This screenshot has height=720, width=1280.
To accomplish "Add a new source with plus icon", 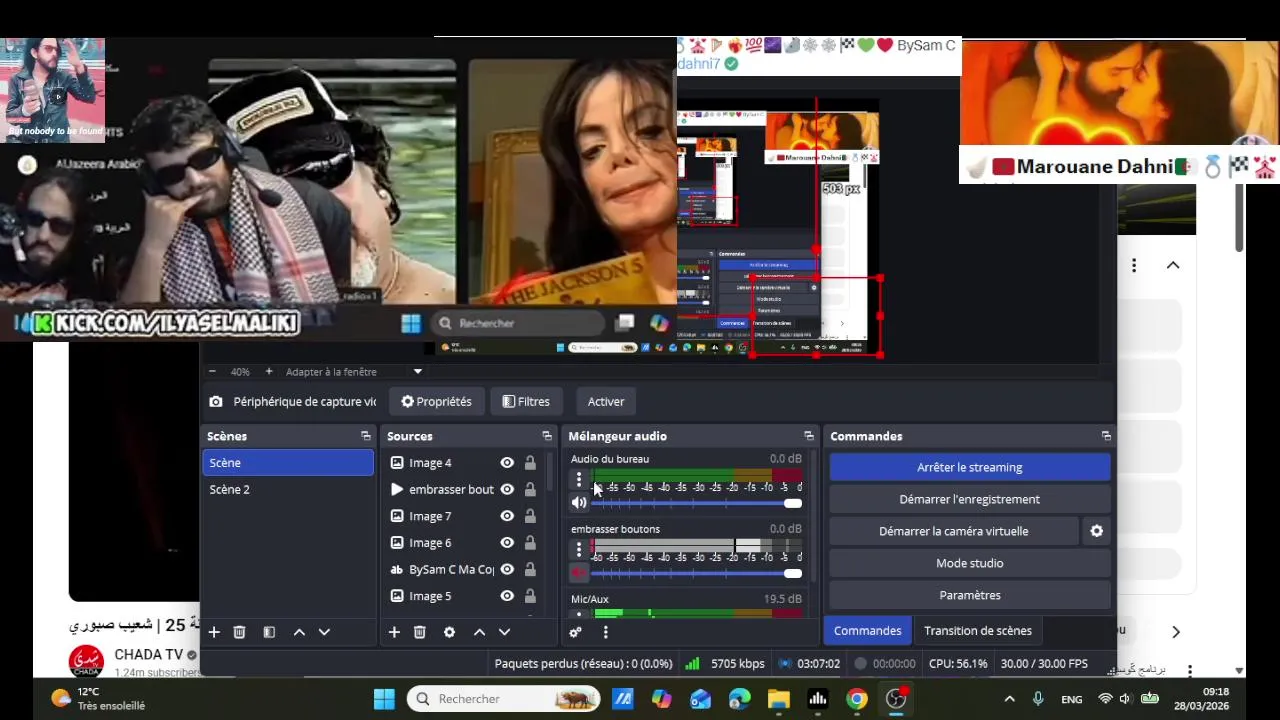I will coord(394,632).
